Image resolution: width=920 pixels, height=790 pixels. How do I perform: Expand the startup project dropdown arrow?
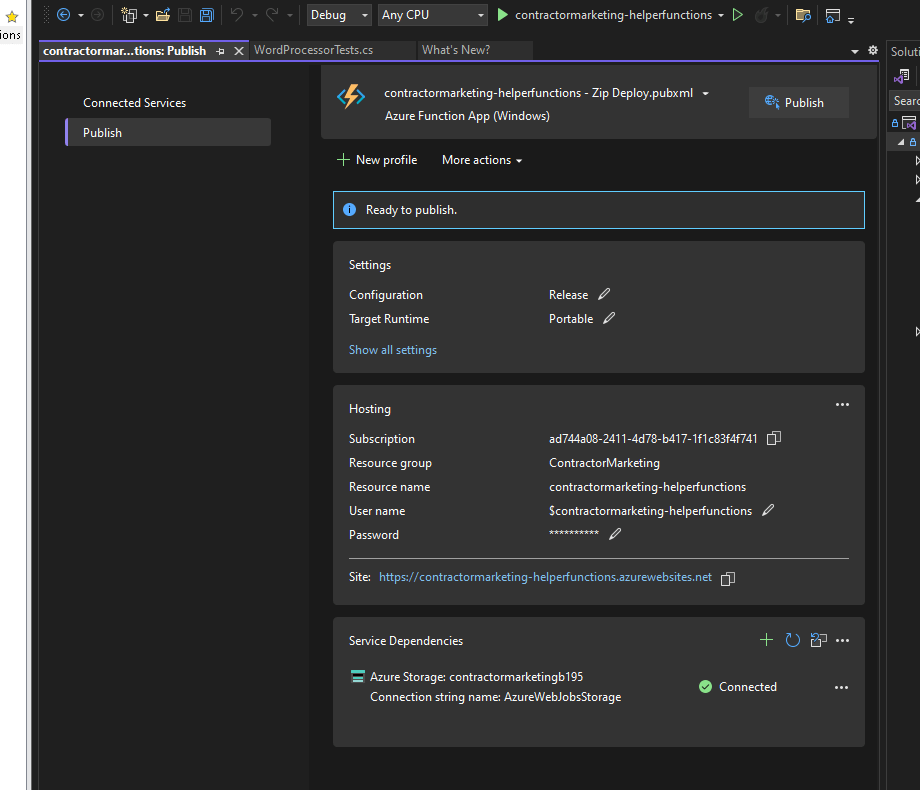pos(721,15)
